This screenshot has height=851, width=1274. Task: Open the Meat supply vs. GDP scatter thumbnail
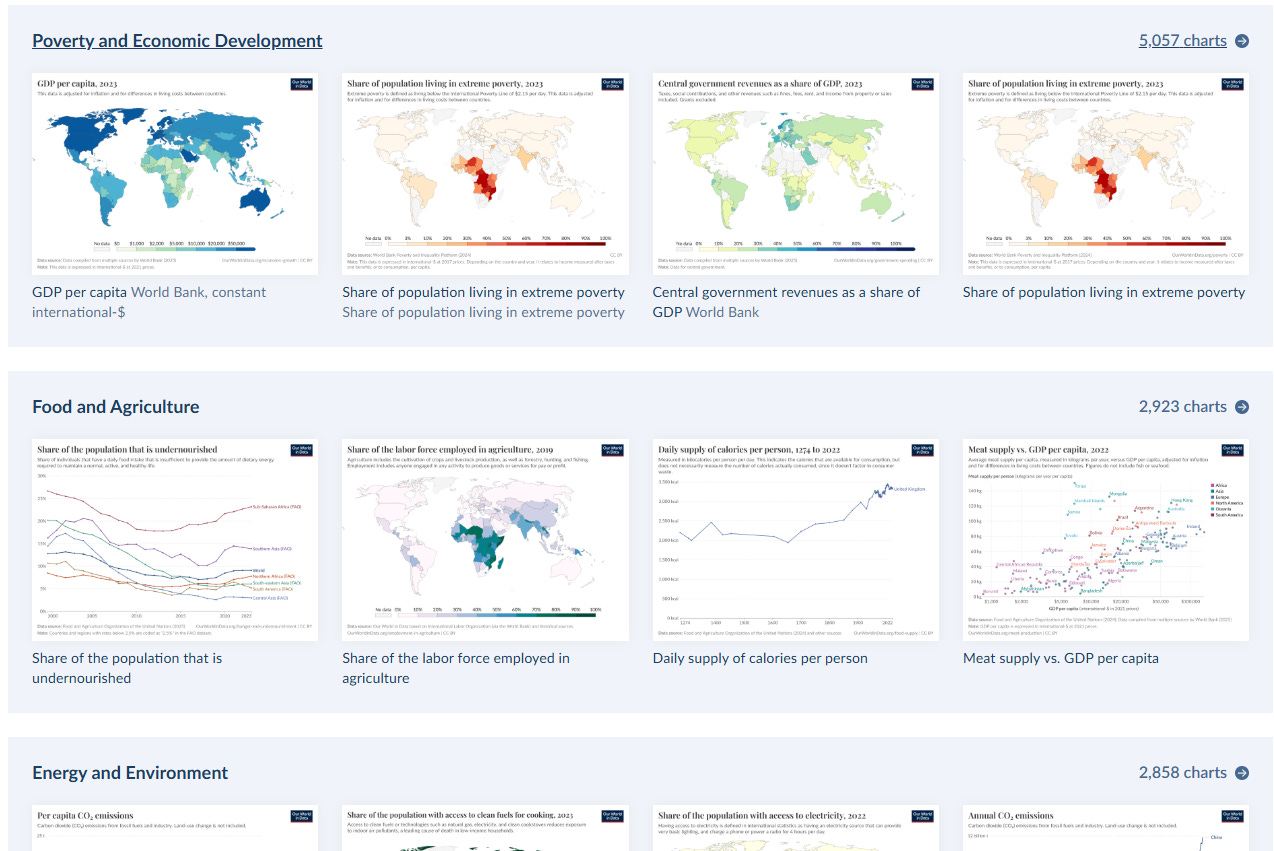[x=1106, y=540]
